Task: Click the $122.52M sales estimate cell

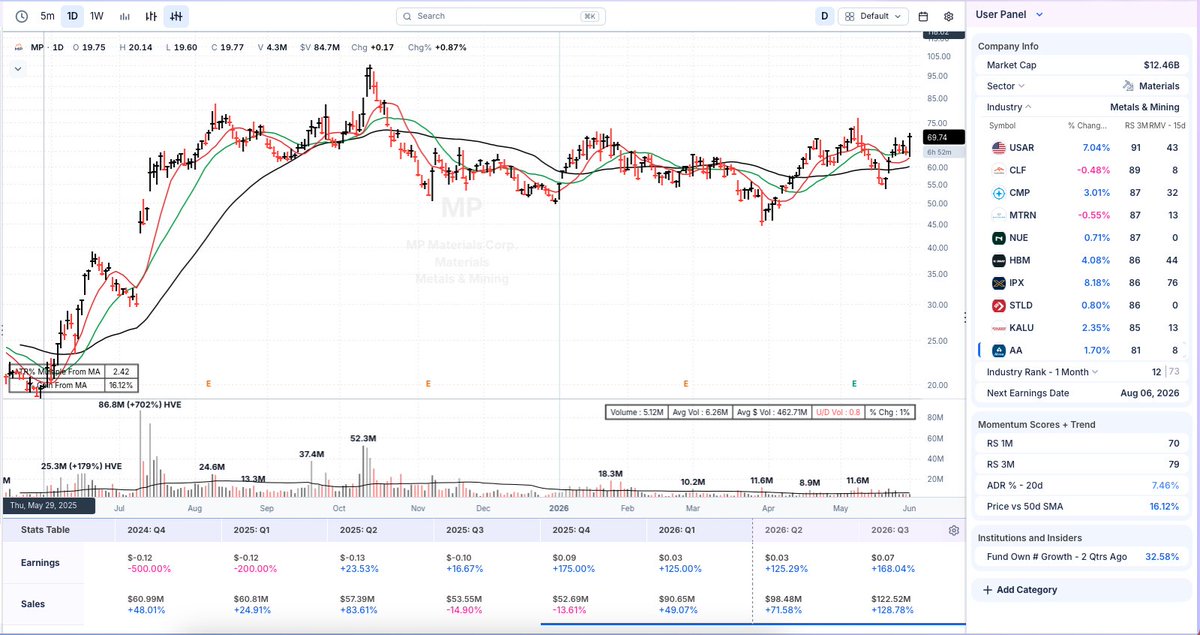Action: (x=892, y=597)
